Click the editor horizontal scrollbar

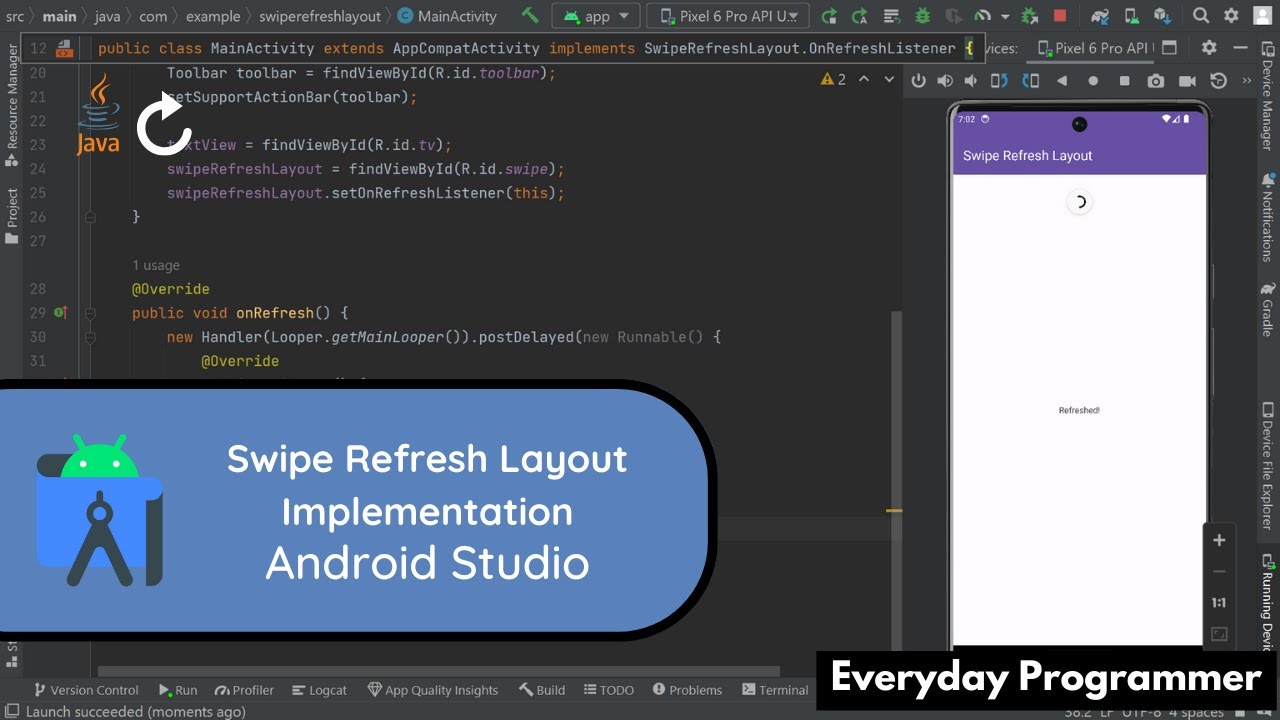pos(438,672)
